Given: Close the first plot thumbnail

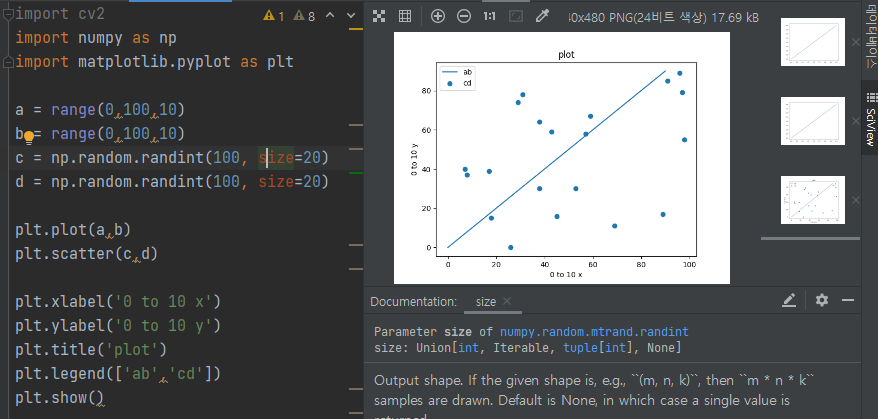Looking at the screenshot, I should coord(856,42).
